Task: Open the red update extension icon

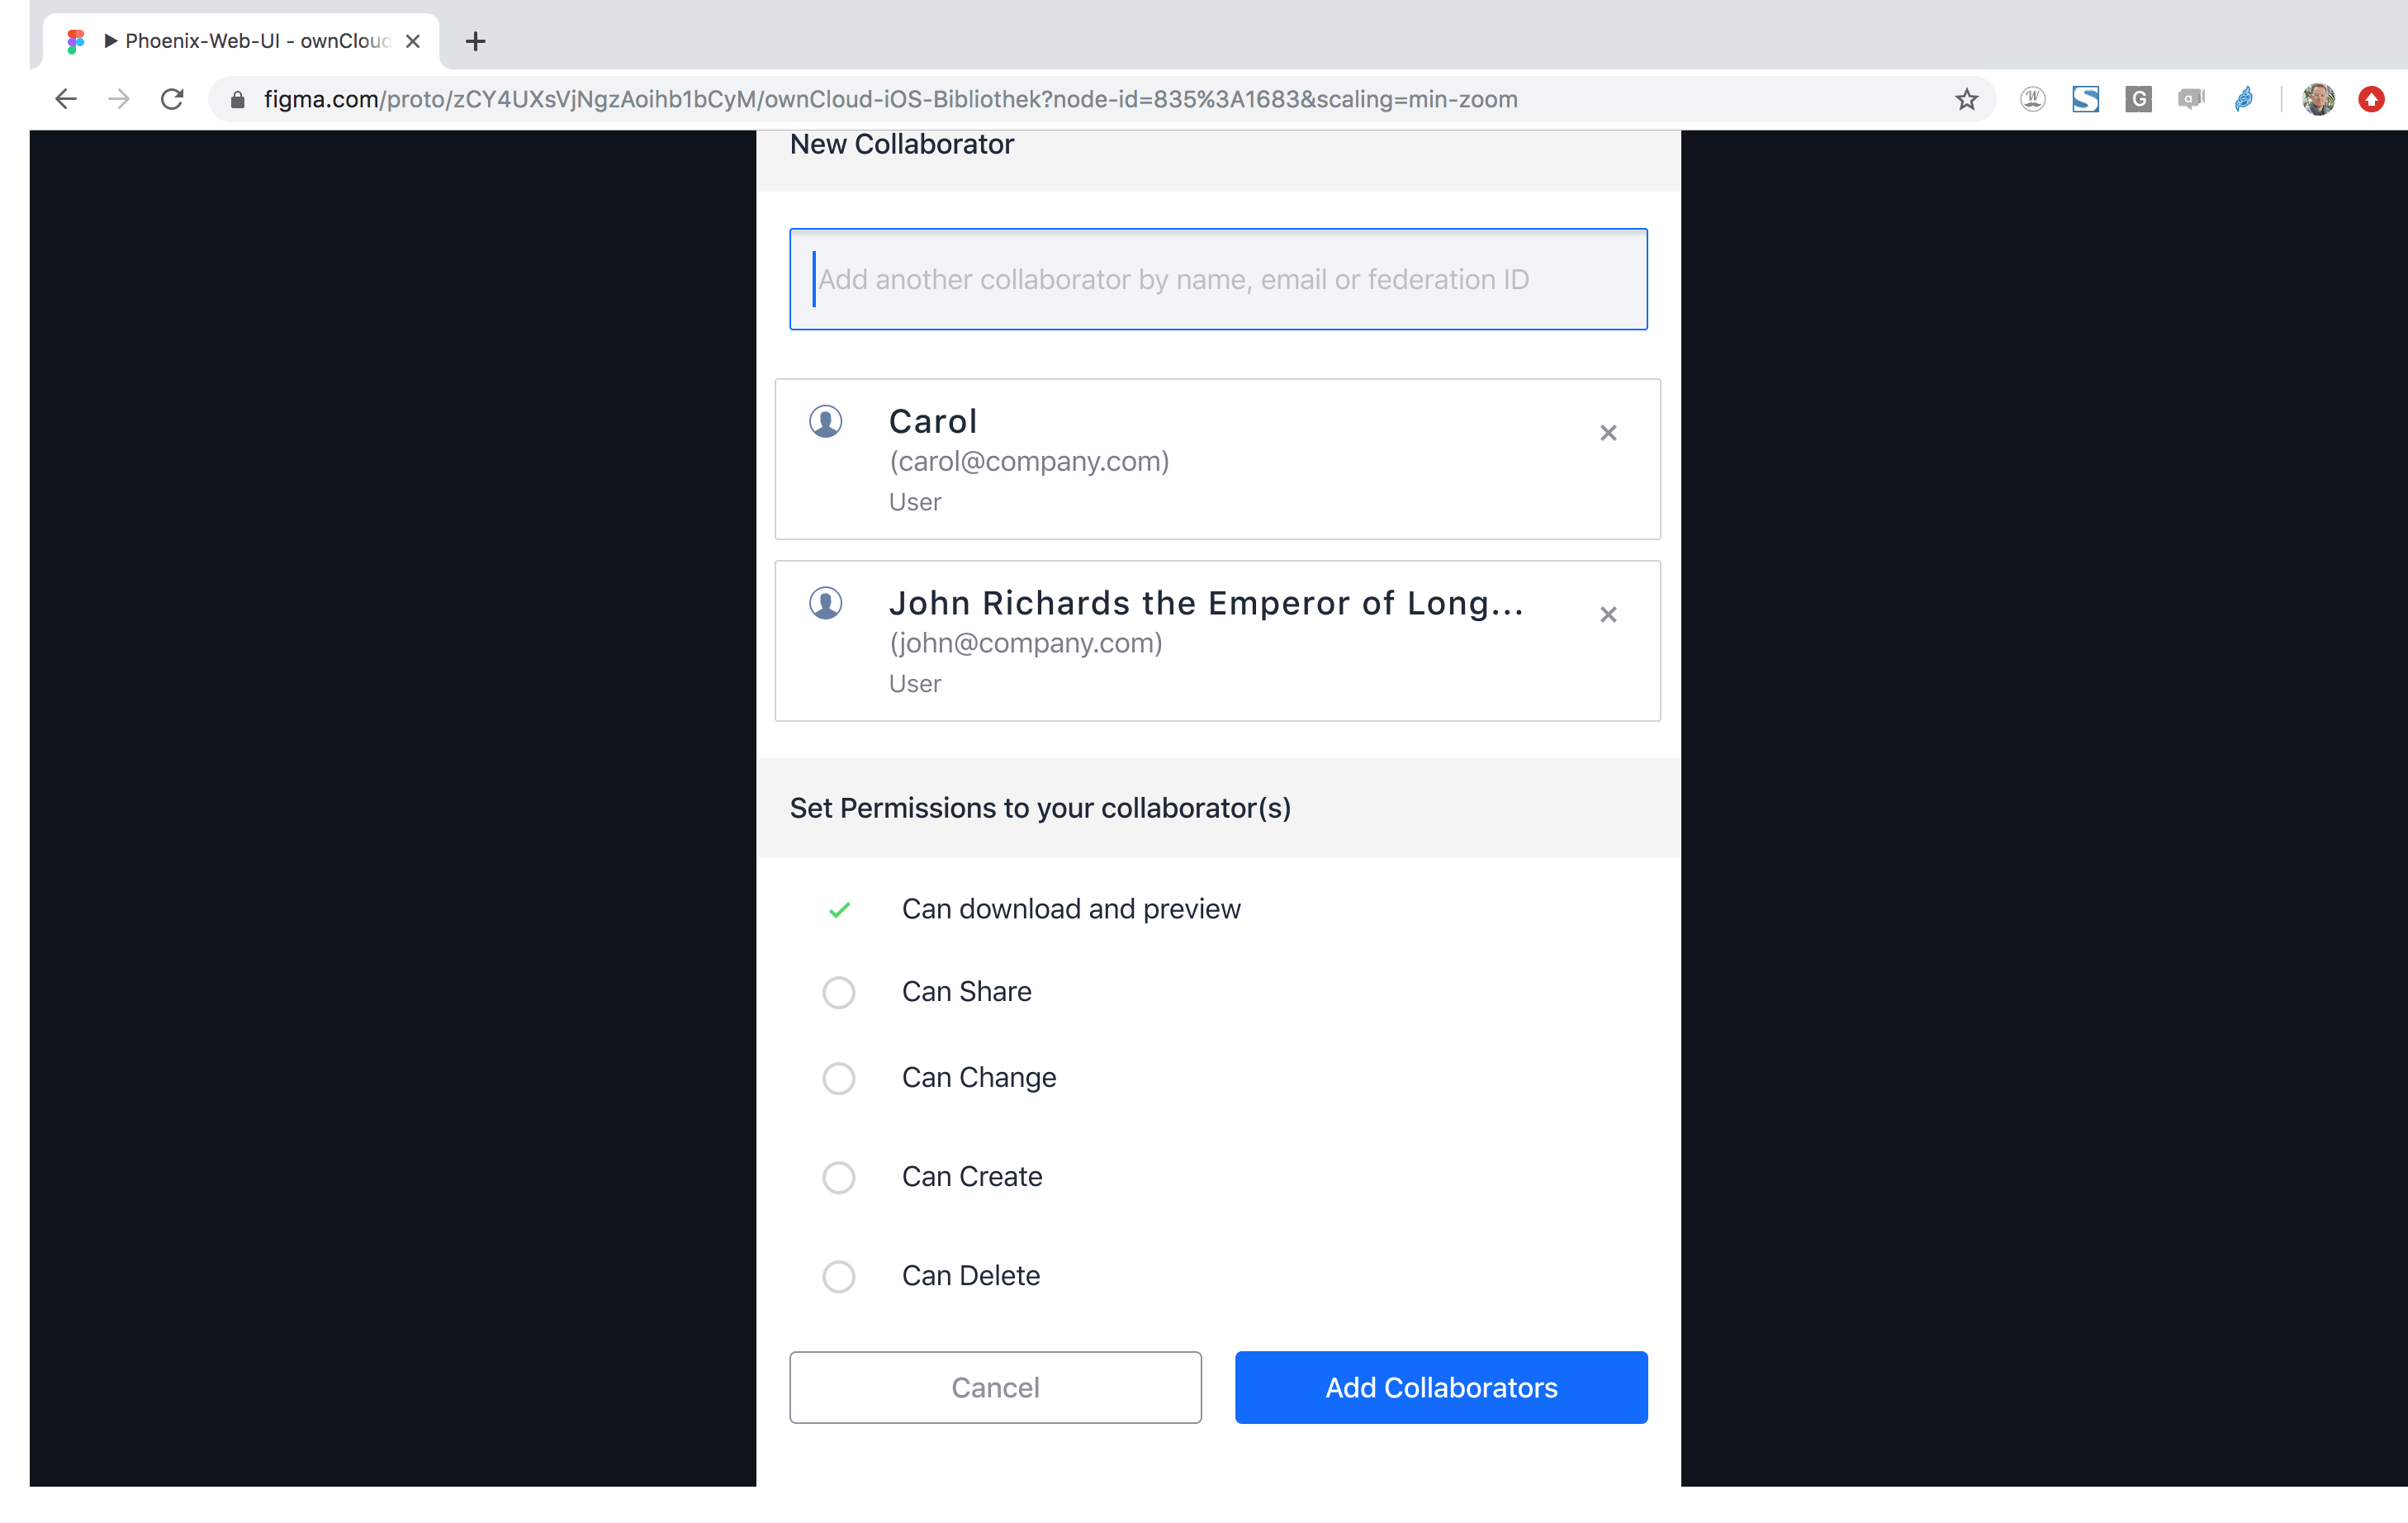Action: [2370, 99]
